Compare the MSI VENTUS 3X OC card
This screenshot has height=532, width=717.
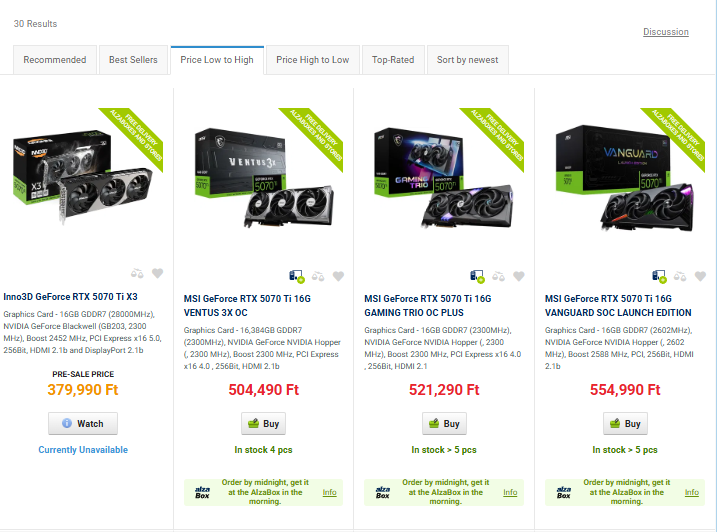click(318, 276)
